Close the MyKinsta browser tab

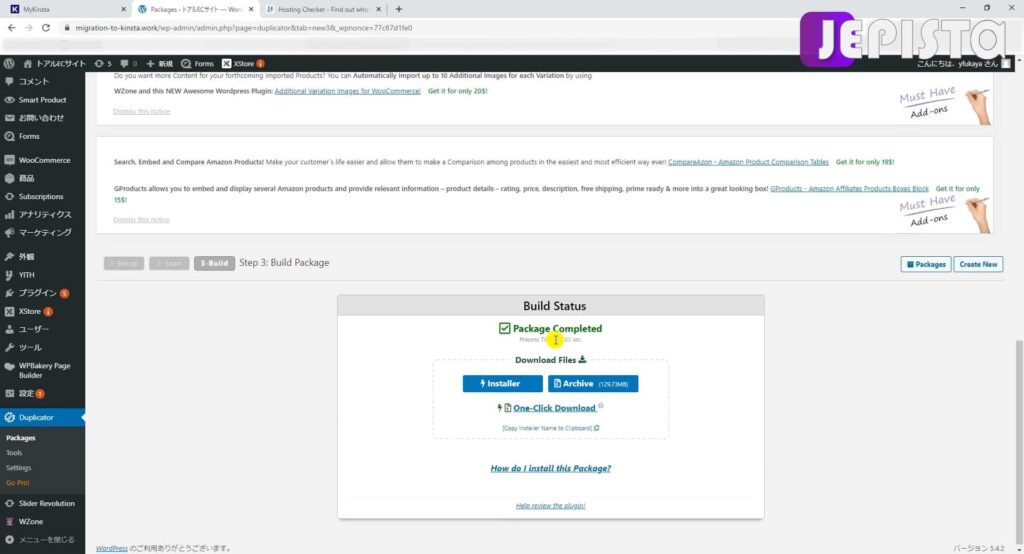(x=123, y=9)
